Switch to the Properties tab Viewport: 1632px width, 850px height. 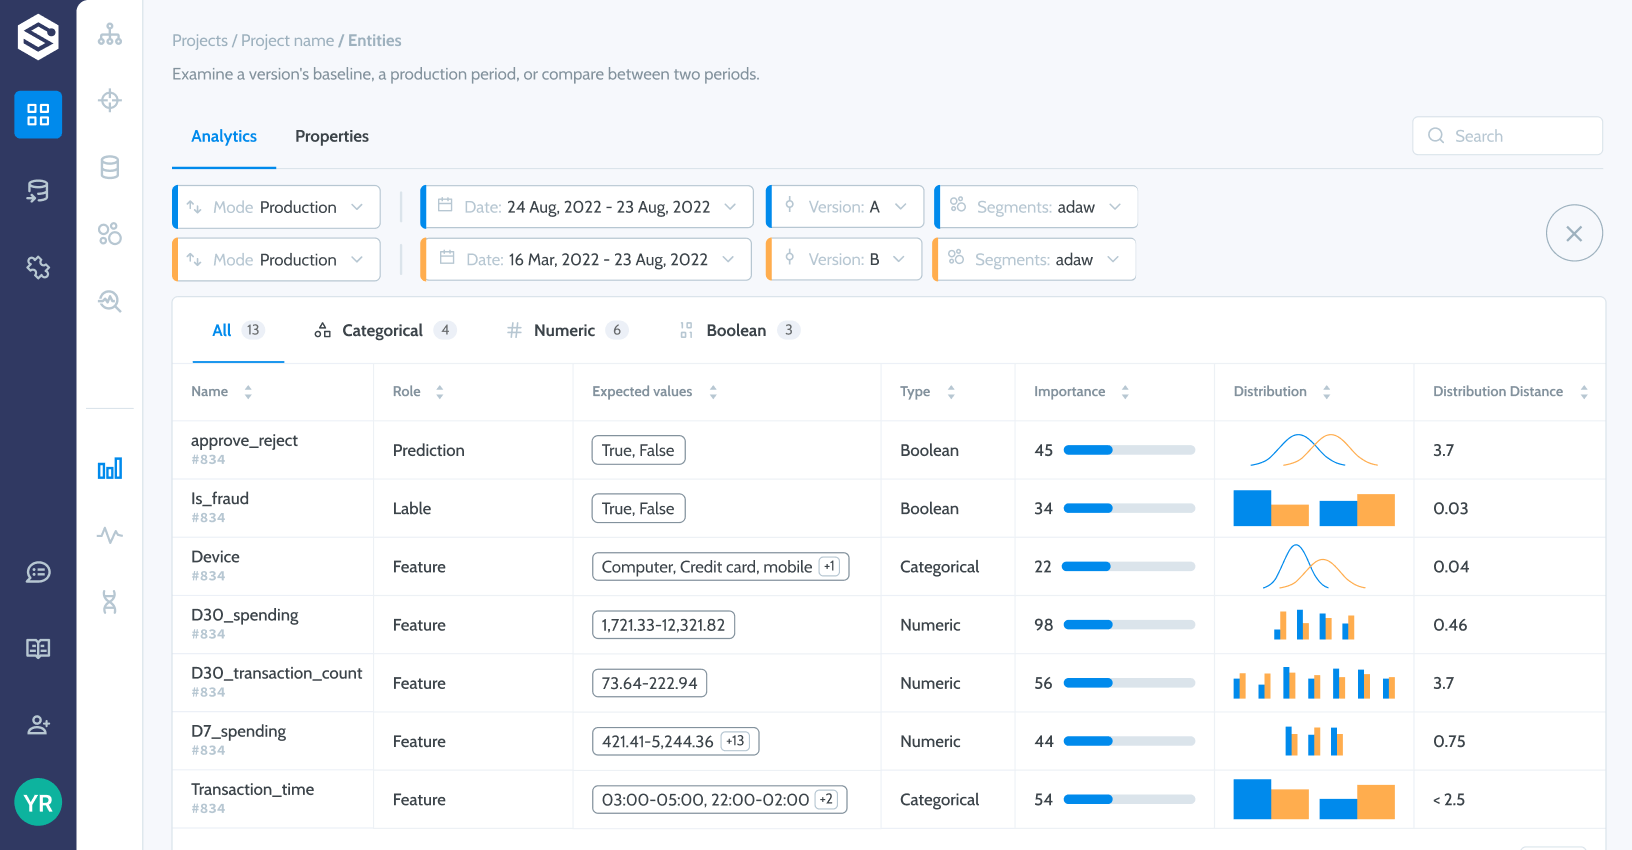[332, 136]
